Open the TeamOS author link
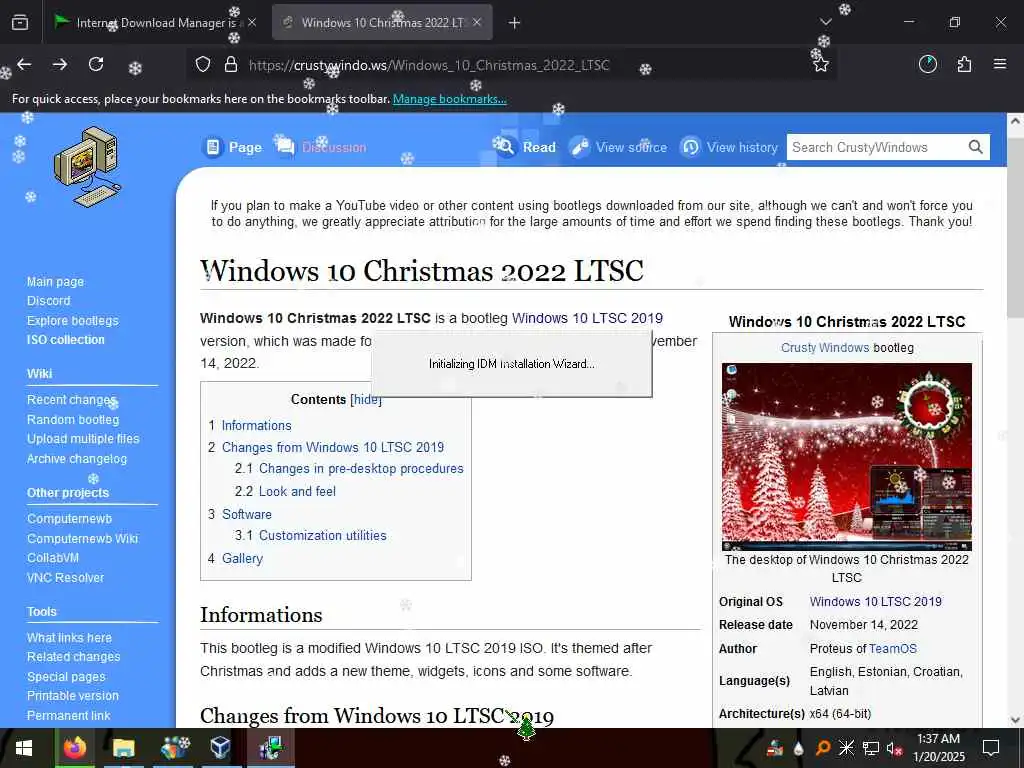The height and width of the screenshot is (768, 1024). point(893,648)
